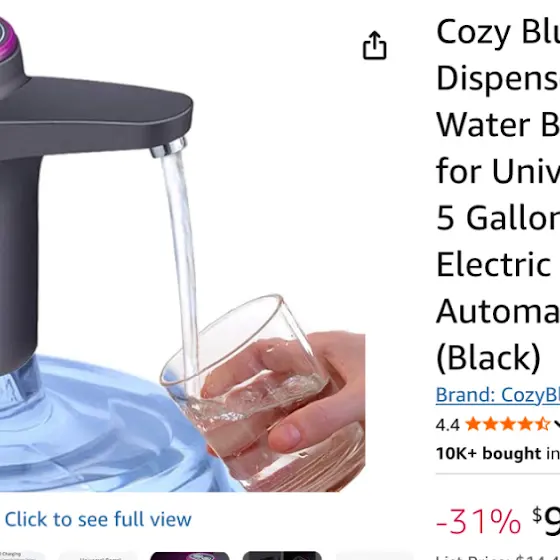
Task: Click the Cozy Blue product title heading
Action: pos(498,195)
